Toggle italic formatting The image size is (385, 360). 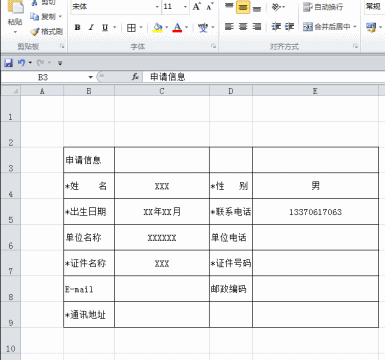coord(91,27)
